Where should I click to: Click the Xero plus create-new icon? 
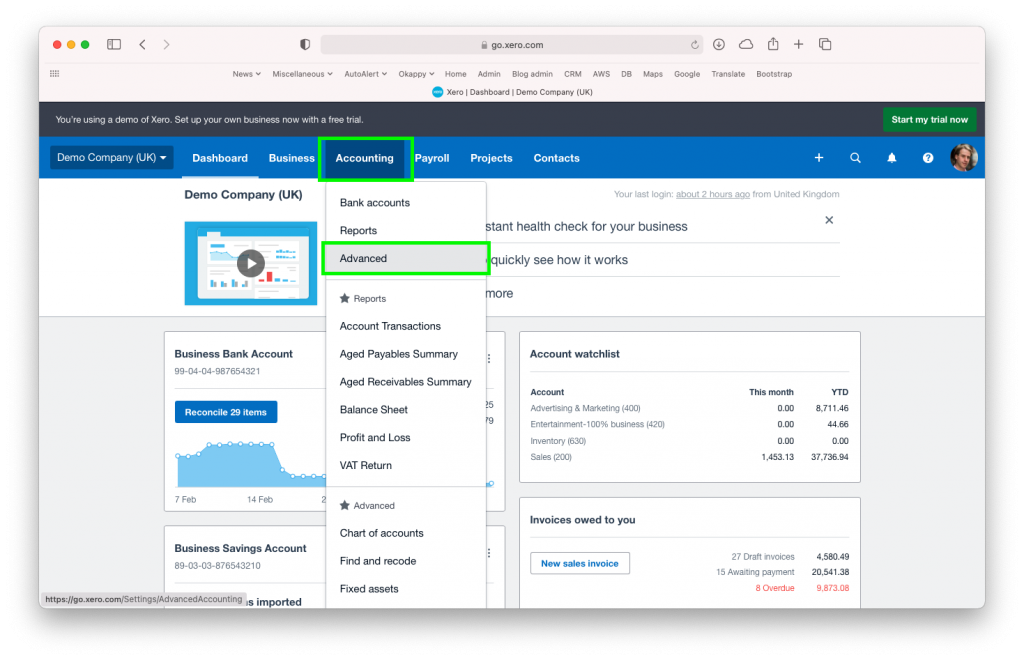(x=818, y=158)
